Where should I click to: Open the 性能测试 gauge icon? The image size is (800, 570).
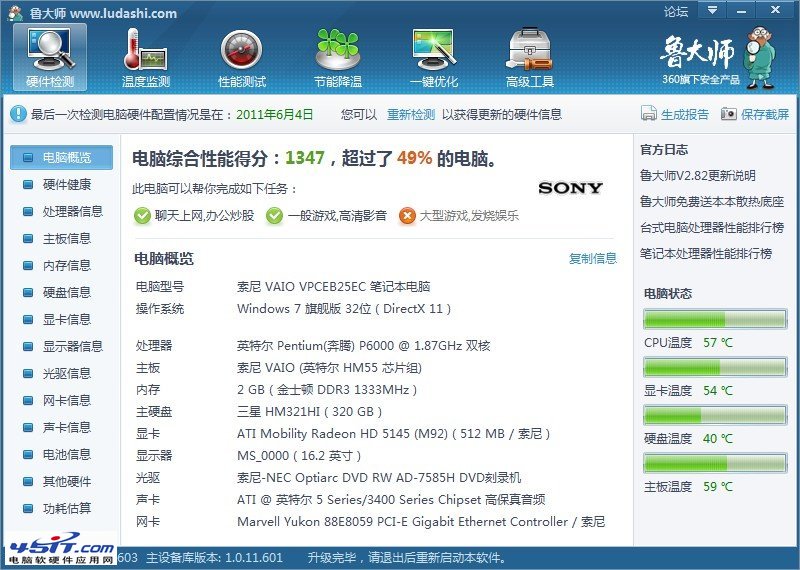coord(242,58)
